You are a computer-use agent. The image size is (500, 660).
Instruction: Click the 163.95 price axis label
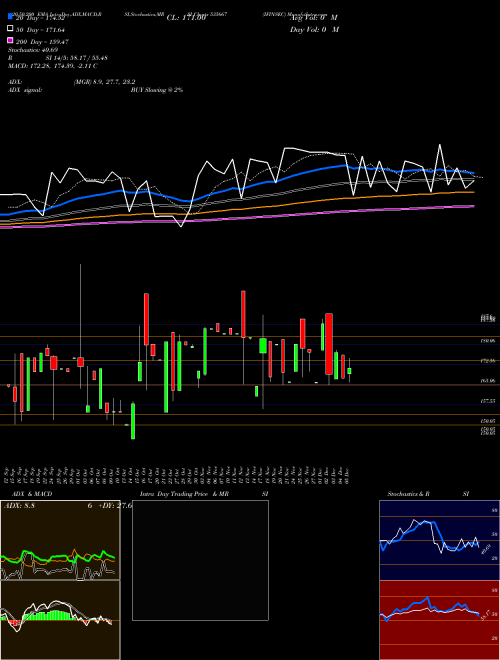point(488,381)
